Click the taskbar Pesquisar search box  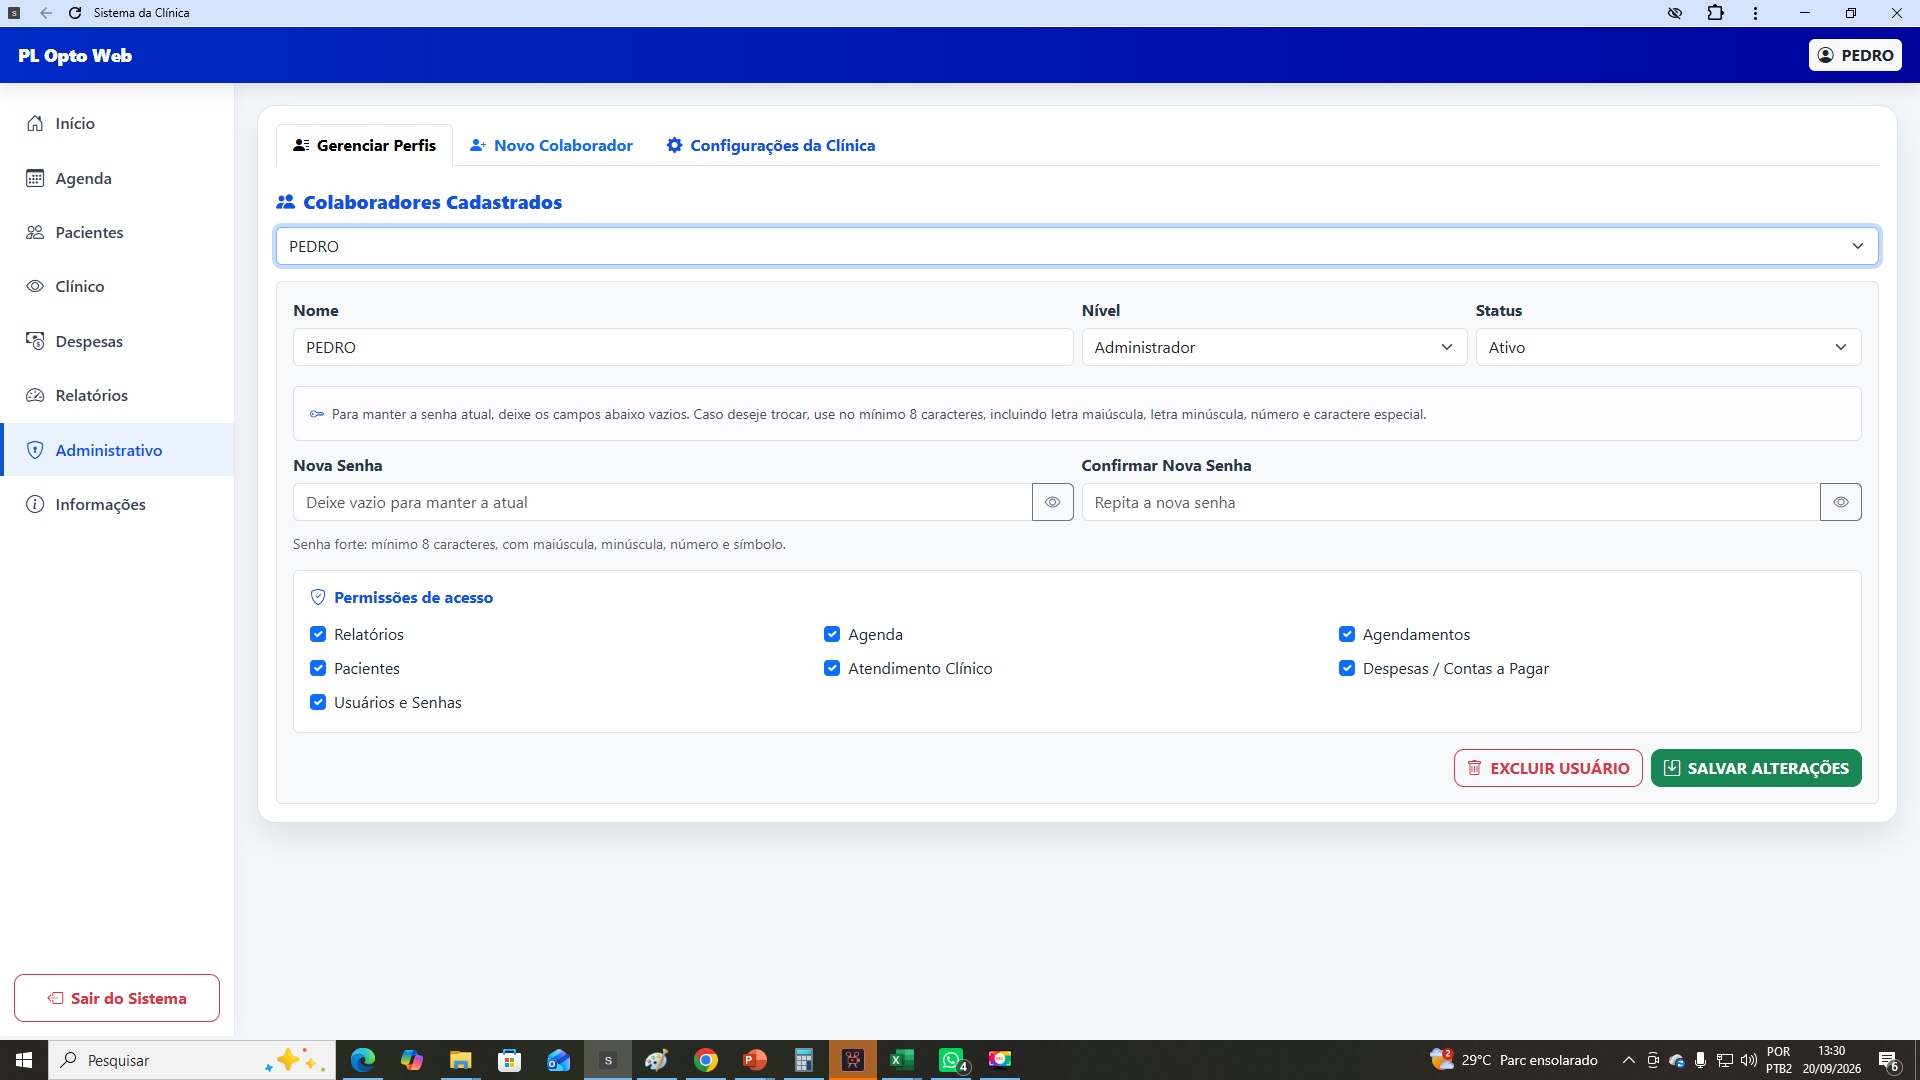pos(192,1060)
